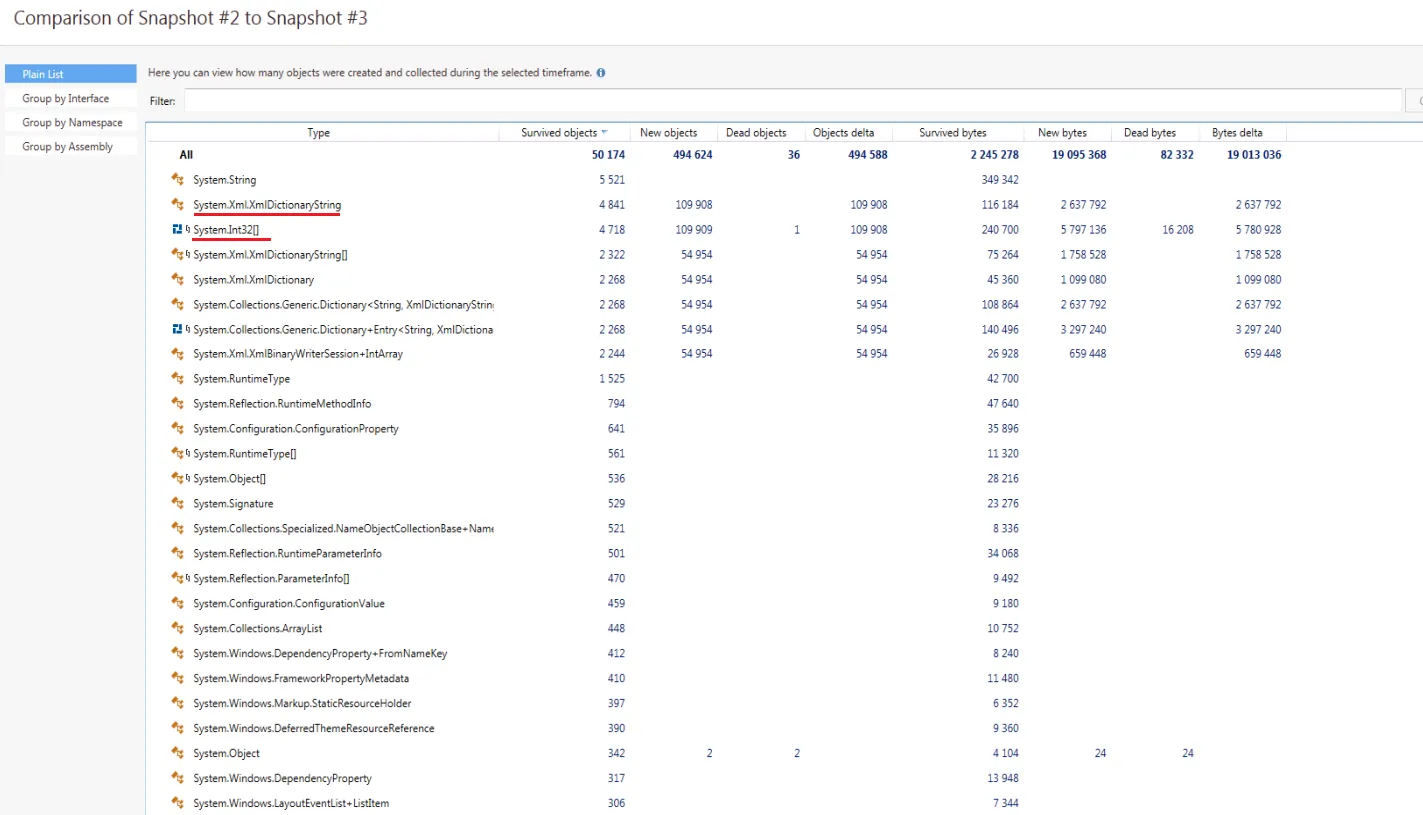Sort by the Dead objects column
This screenshot has width=1423, height=815.
(x=756, y=133)
